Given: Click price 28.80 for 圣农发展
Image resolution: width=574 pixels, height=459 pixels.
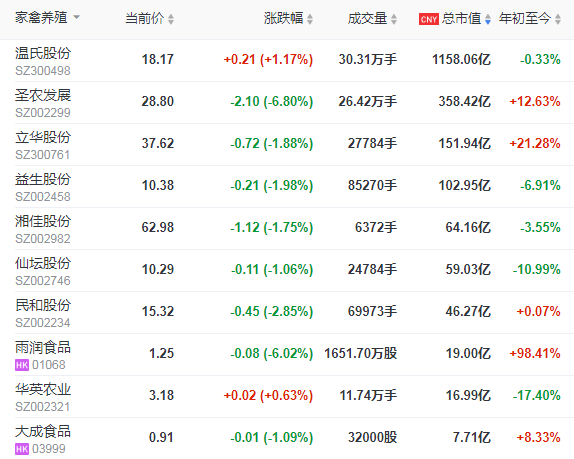Looking at the screenshot, I should (x=158, y=101).
